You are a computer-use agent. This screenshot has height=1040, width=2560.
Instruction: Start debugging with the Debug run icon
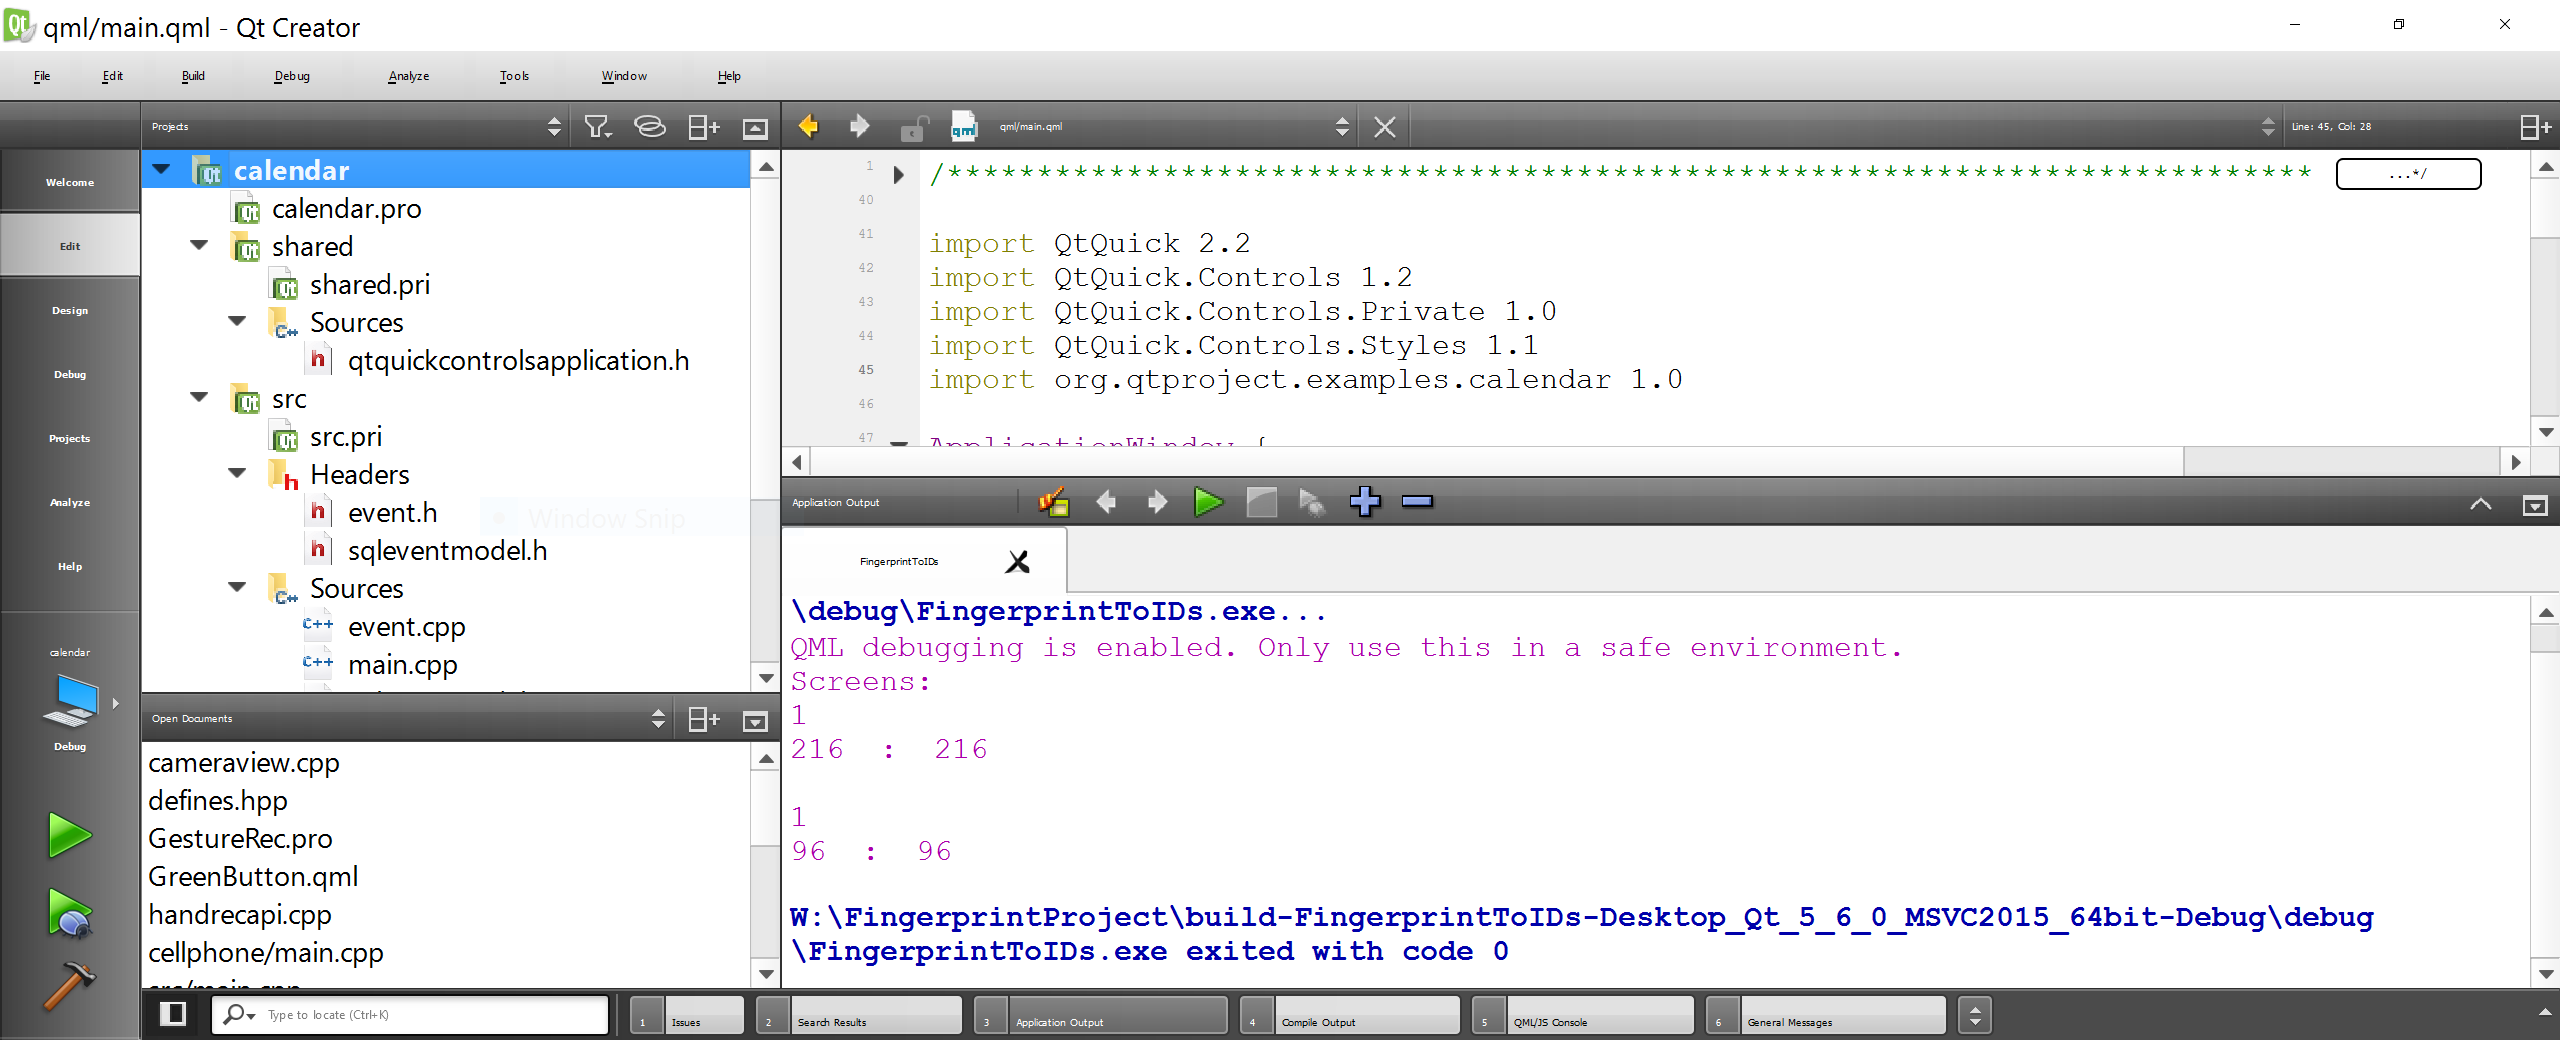point(69,913)
